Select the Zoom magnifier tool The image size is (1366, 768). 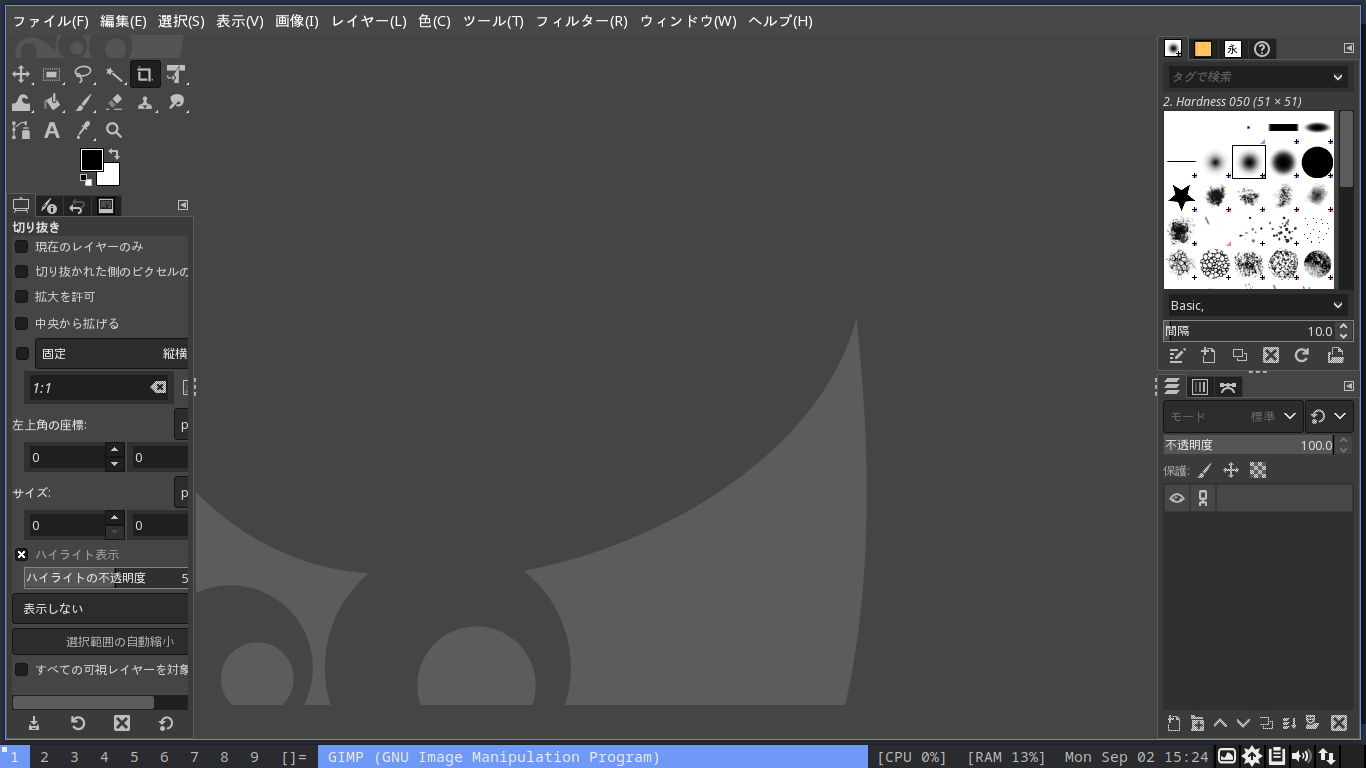(114, 130)
